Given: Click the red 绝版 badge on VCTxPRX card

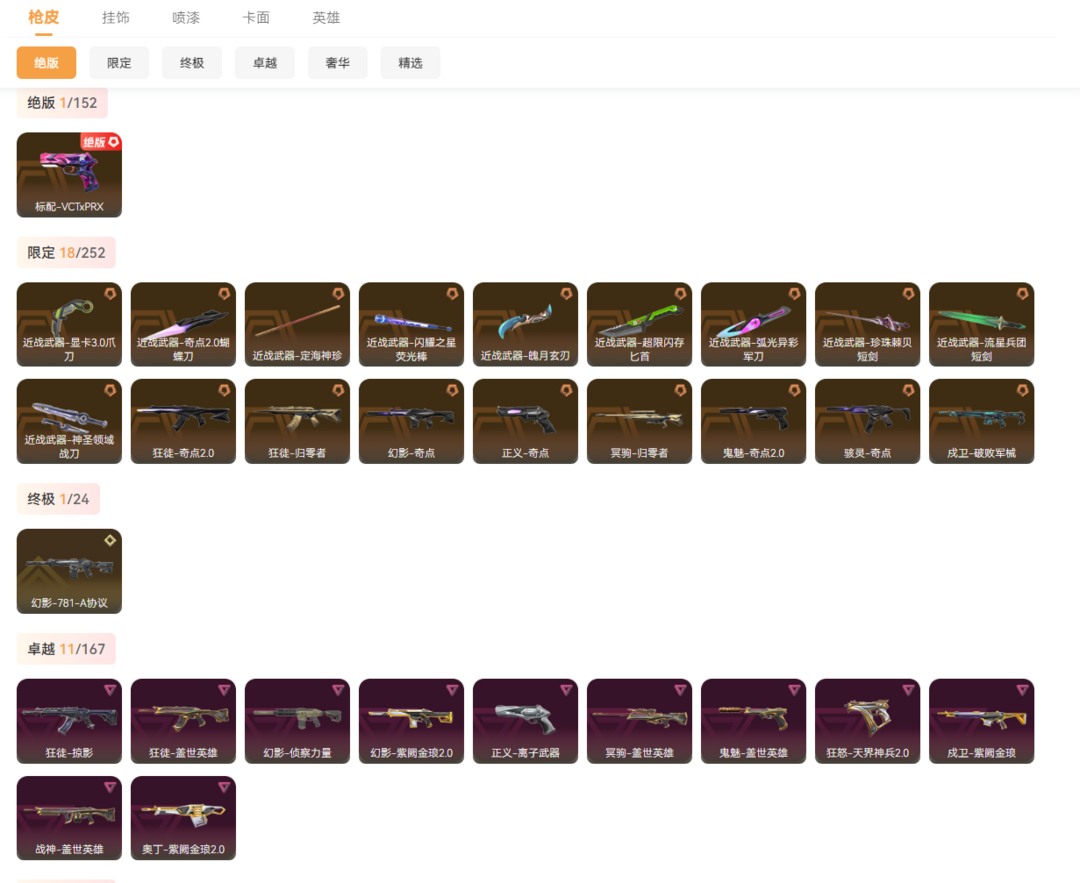Looking at the screenshot, I should [x=101, y=142].
